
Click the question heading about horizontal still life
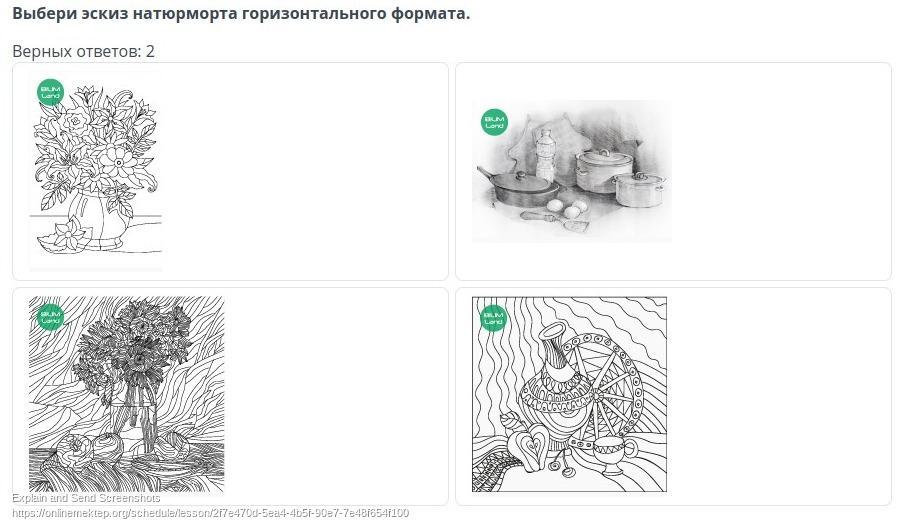(241, 13)
